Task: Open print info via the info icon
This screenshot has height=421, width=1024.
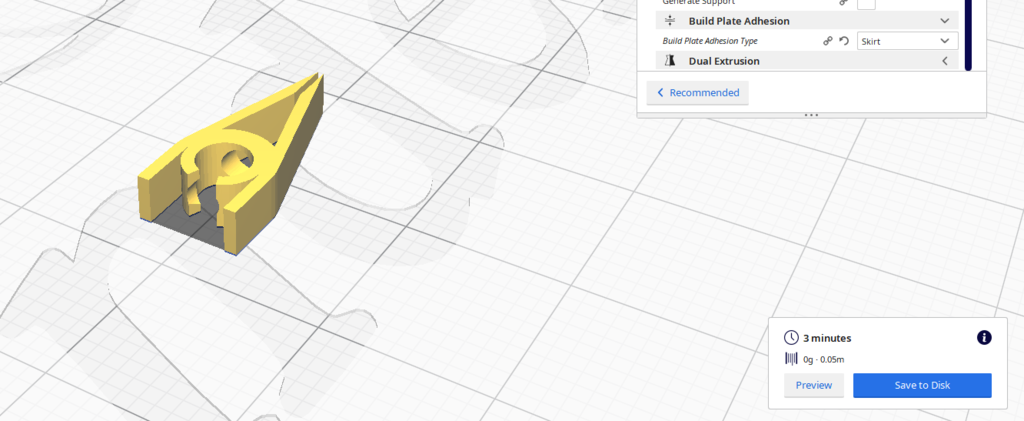Action: tap(984, 337)
